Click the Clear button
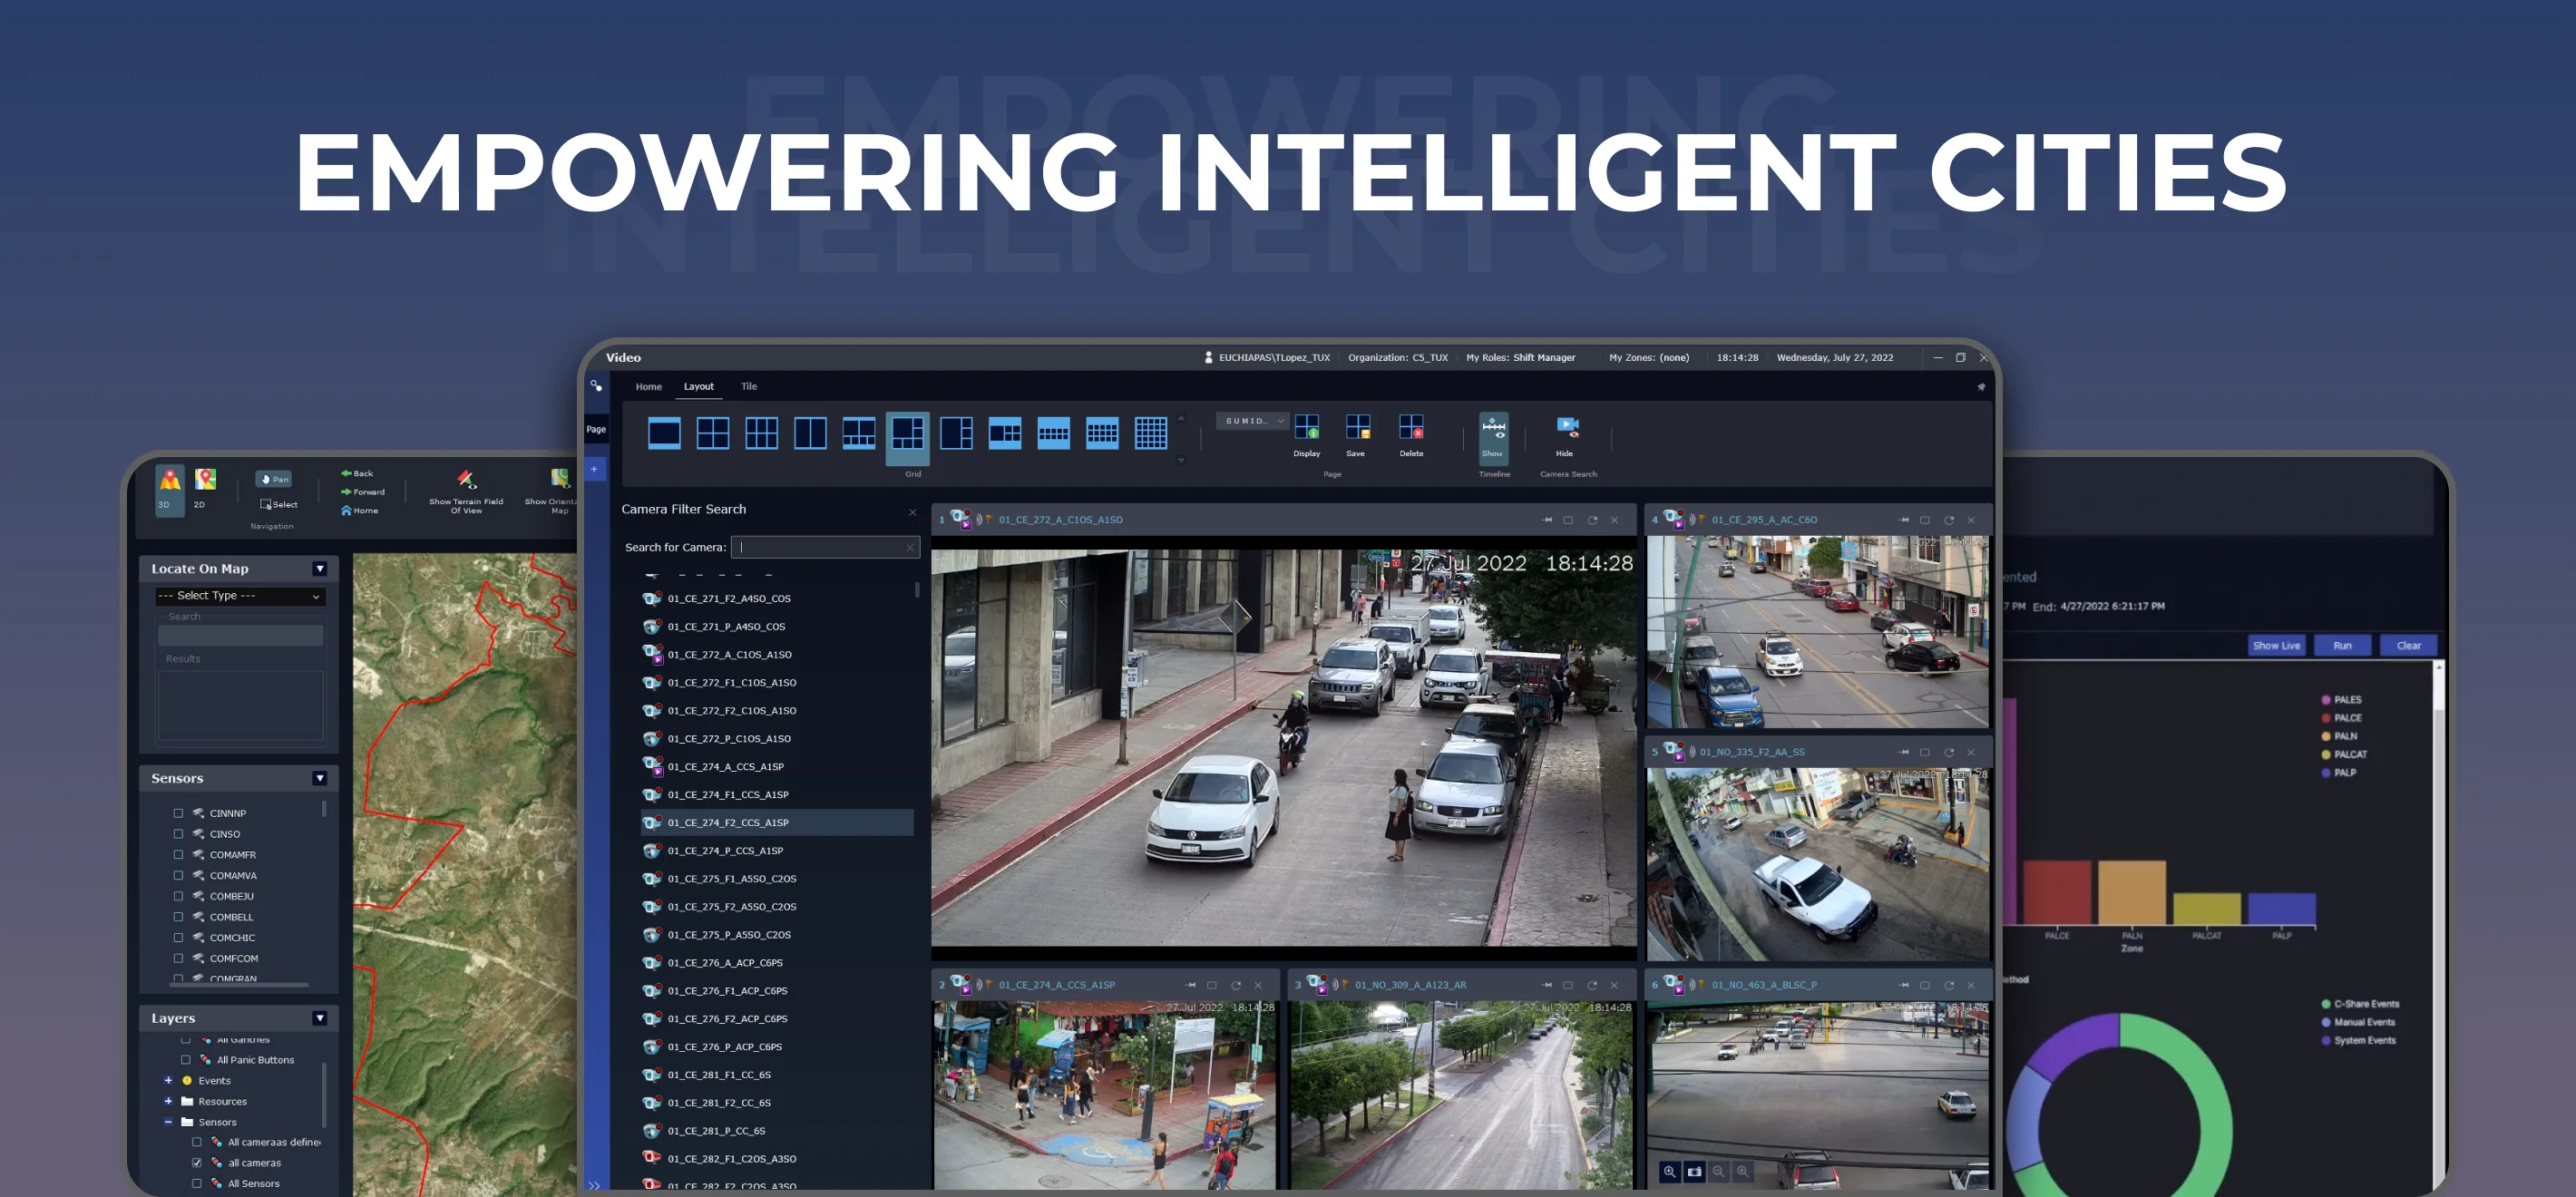 point(2409,646)
